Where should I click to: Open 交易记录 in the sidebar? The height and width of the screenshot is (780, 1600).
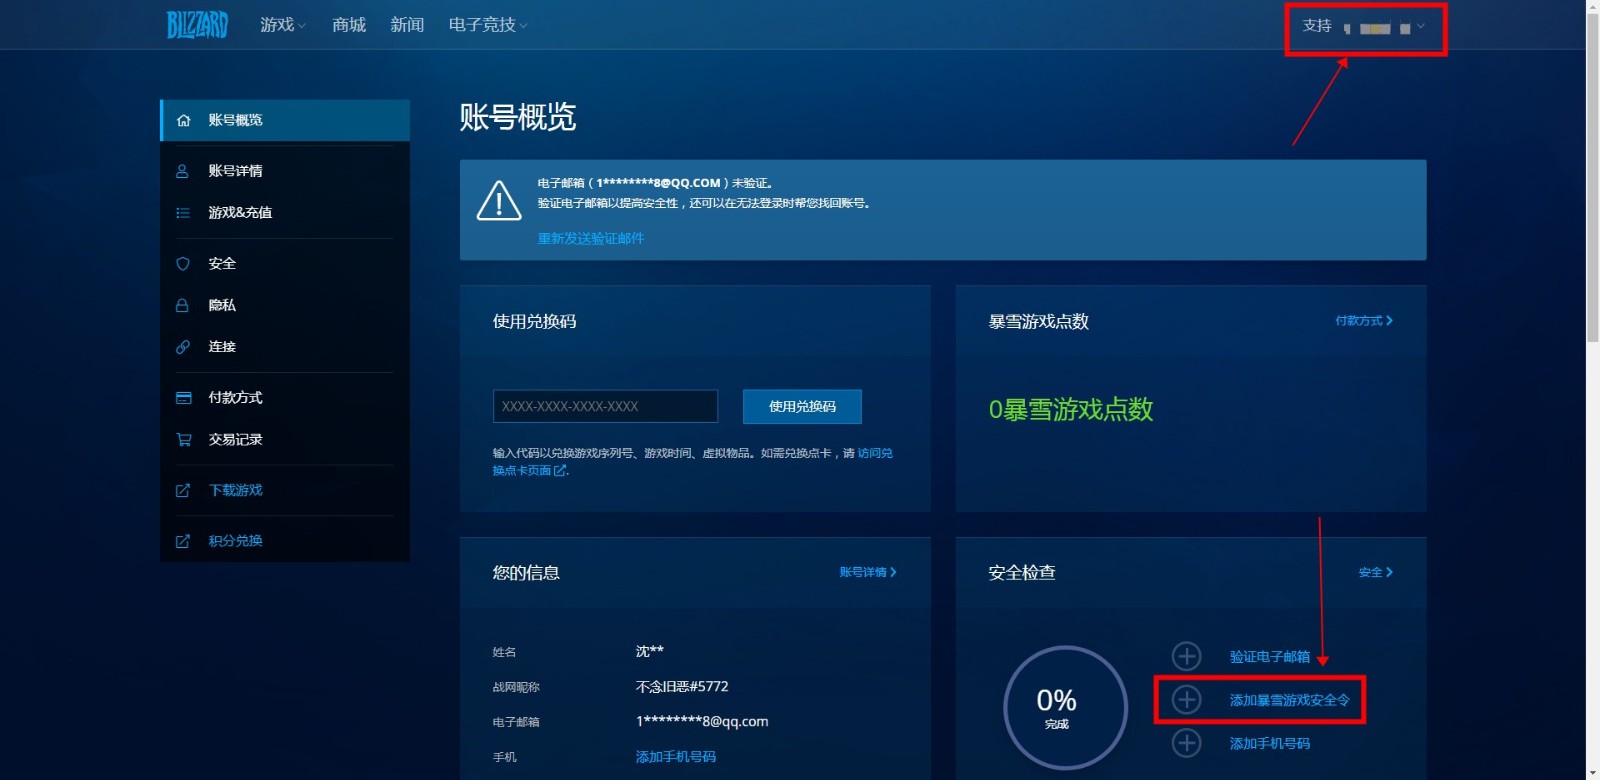(x=285, y=439)
